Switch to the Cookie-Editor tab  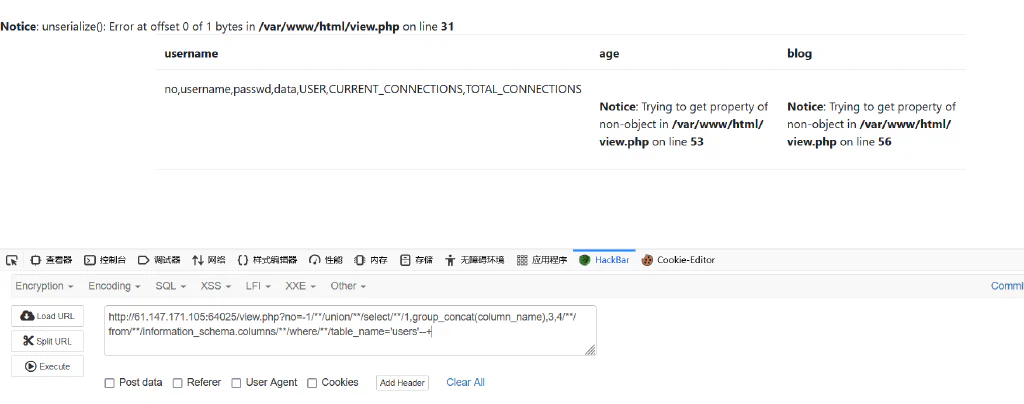pos(678,260)
